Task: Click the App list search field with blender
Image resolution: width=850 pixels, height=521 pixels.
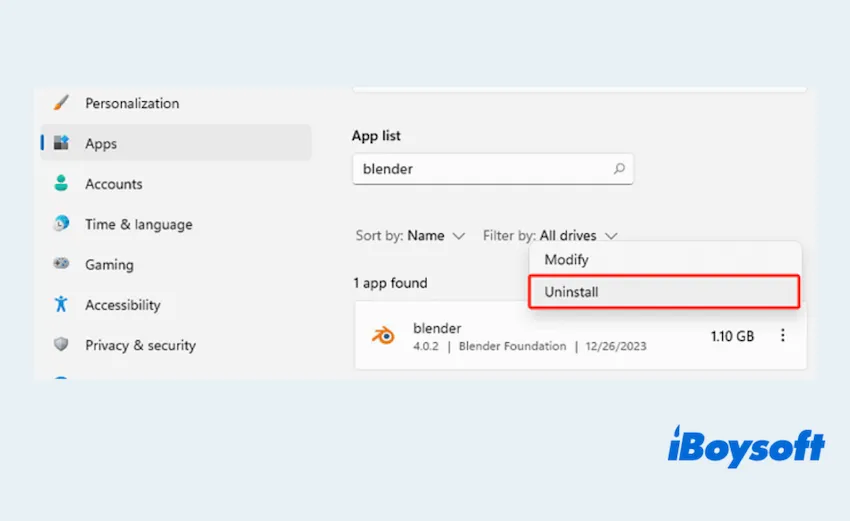Action: (493, 169)
